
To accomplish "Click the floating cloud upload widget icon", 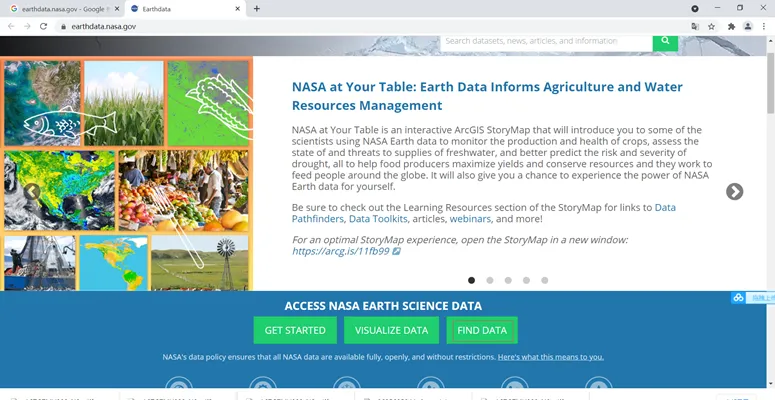I will click(738, 298).
